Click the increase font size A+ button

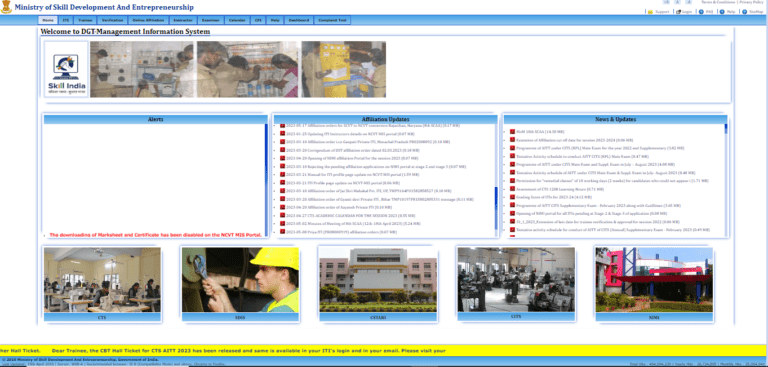click(x=666, y=2)
